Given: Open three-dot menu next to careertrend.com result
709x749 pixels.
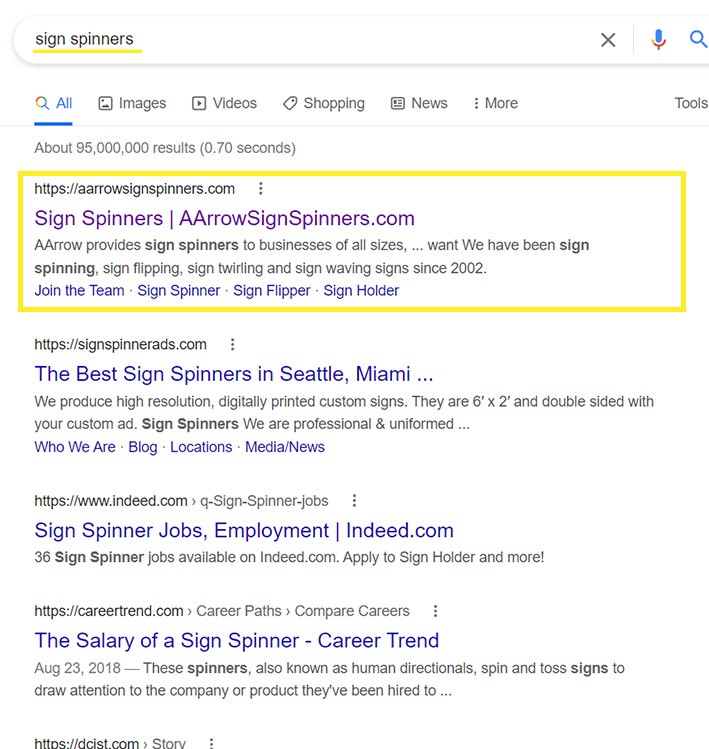Looking at the screenshot, I should [x=435, y=610].
